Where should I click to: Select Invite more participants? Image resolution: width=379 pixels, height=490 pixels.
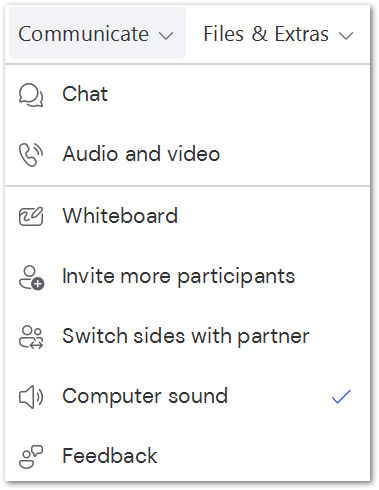188,277
